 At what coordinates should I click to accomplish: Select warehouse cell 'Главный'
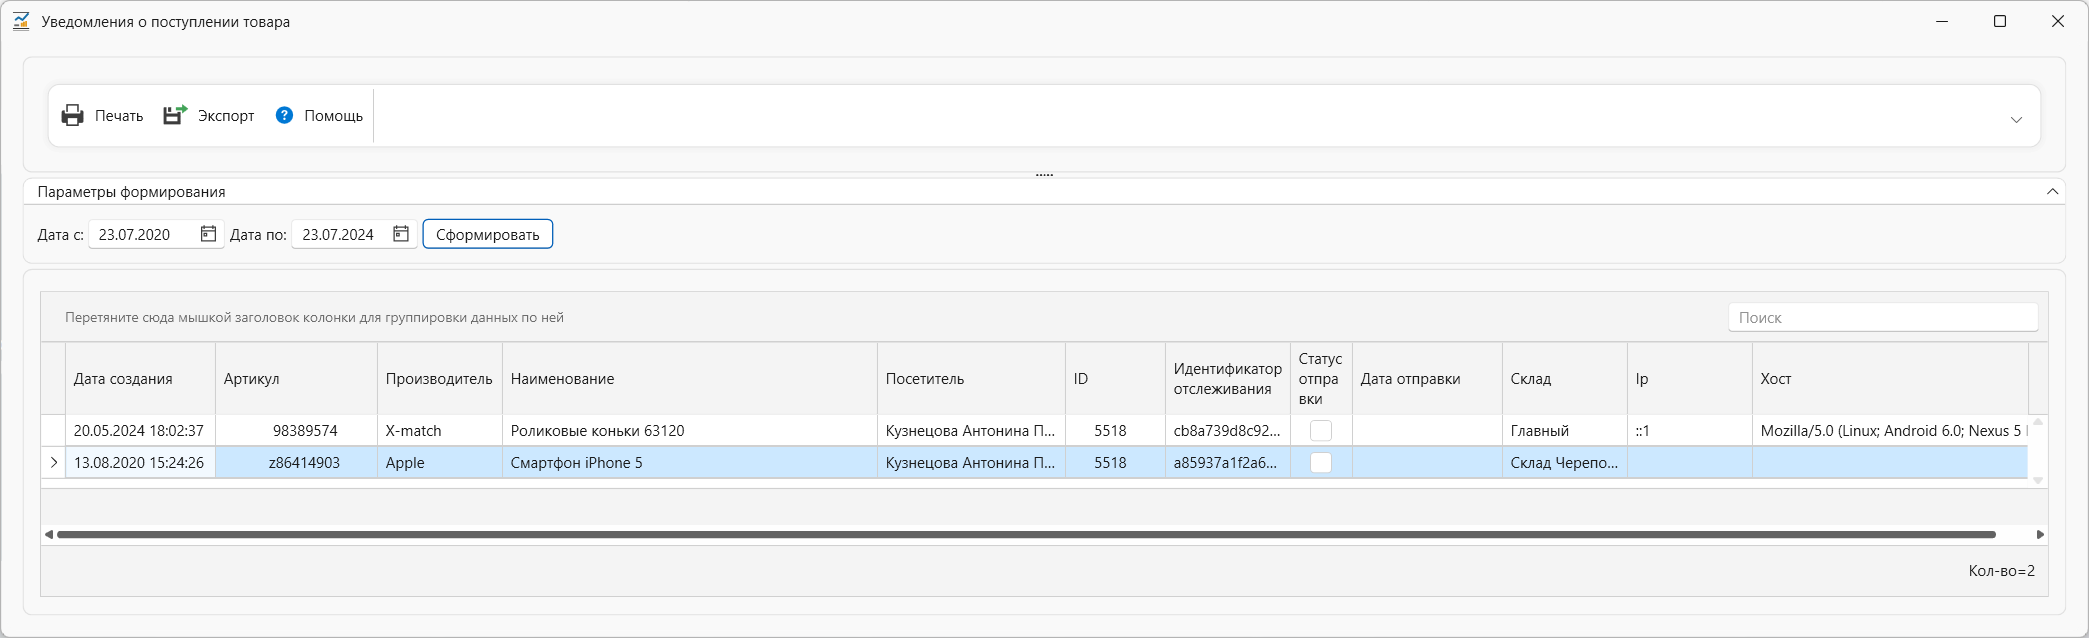1565,431
